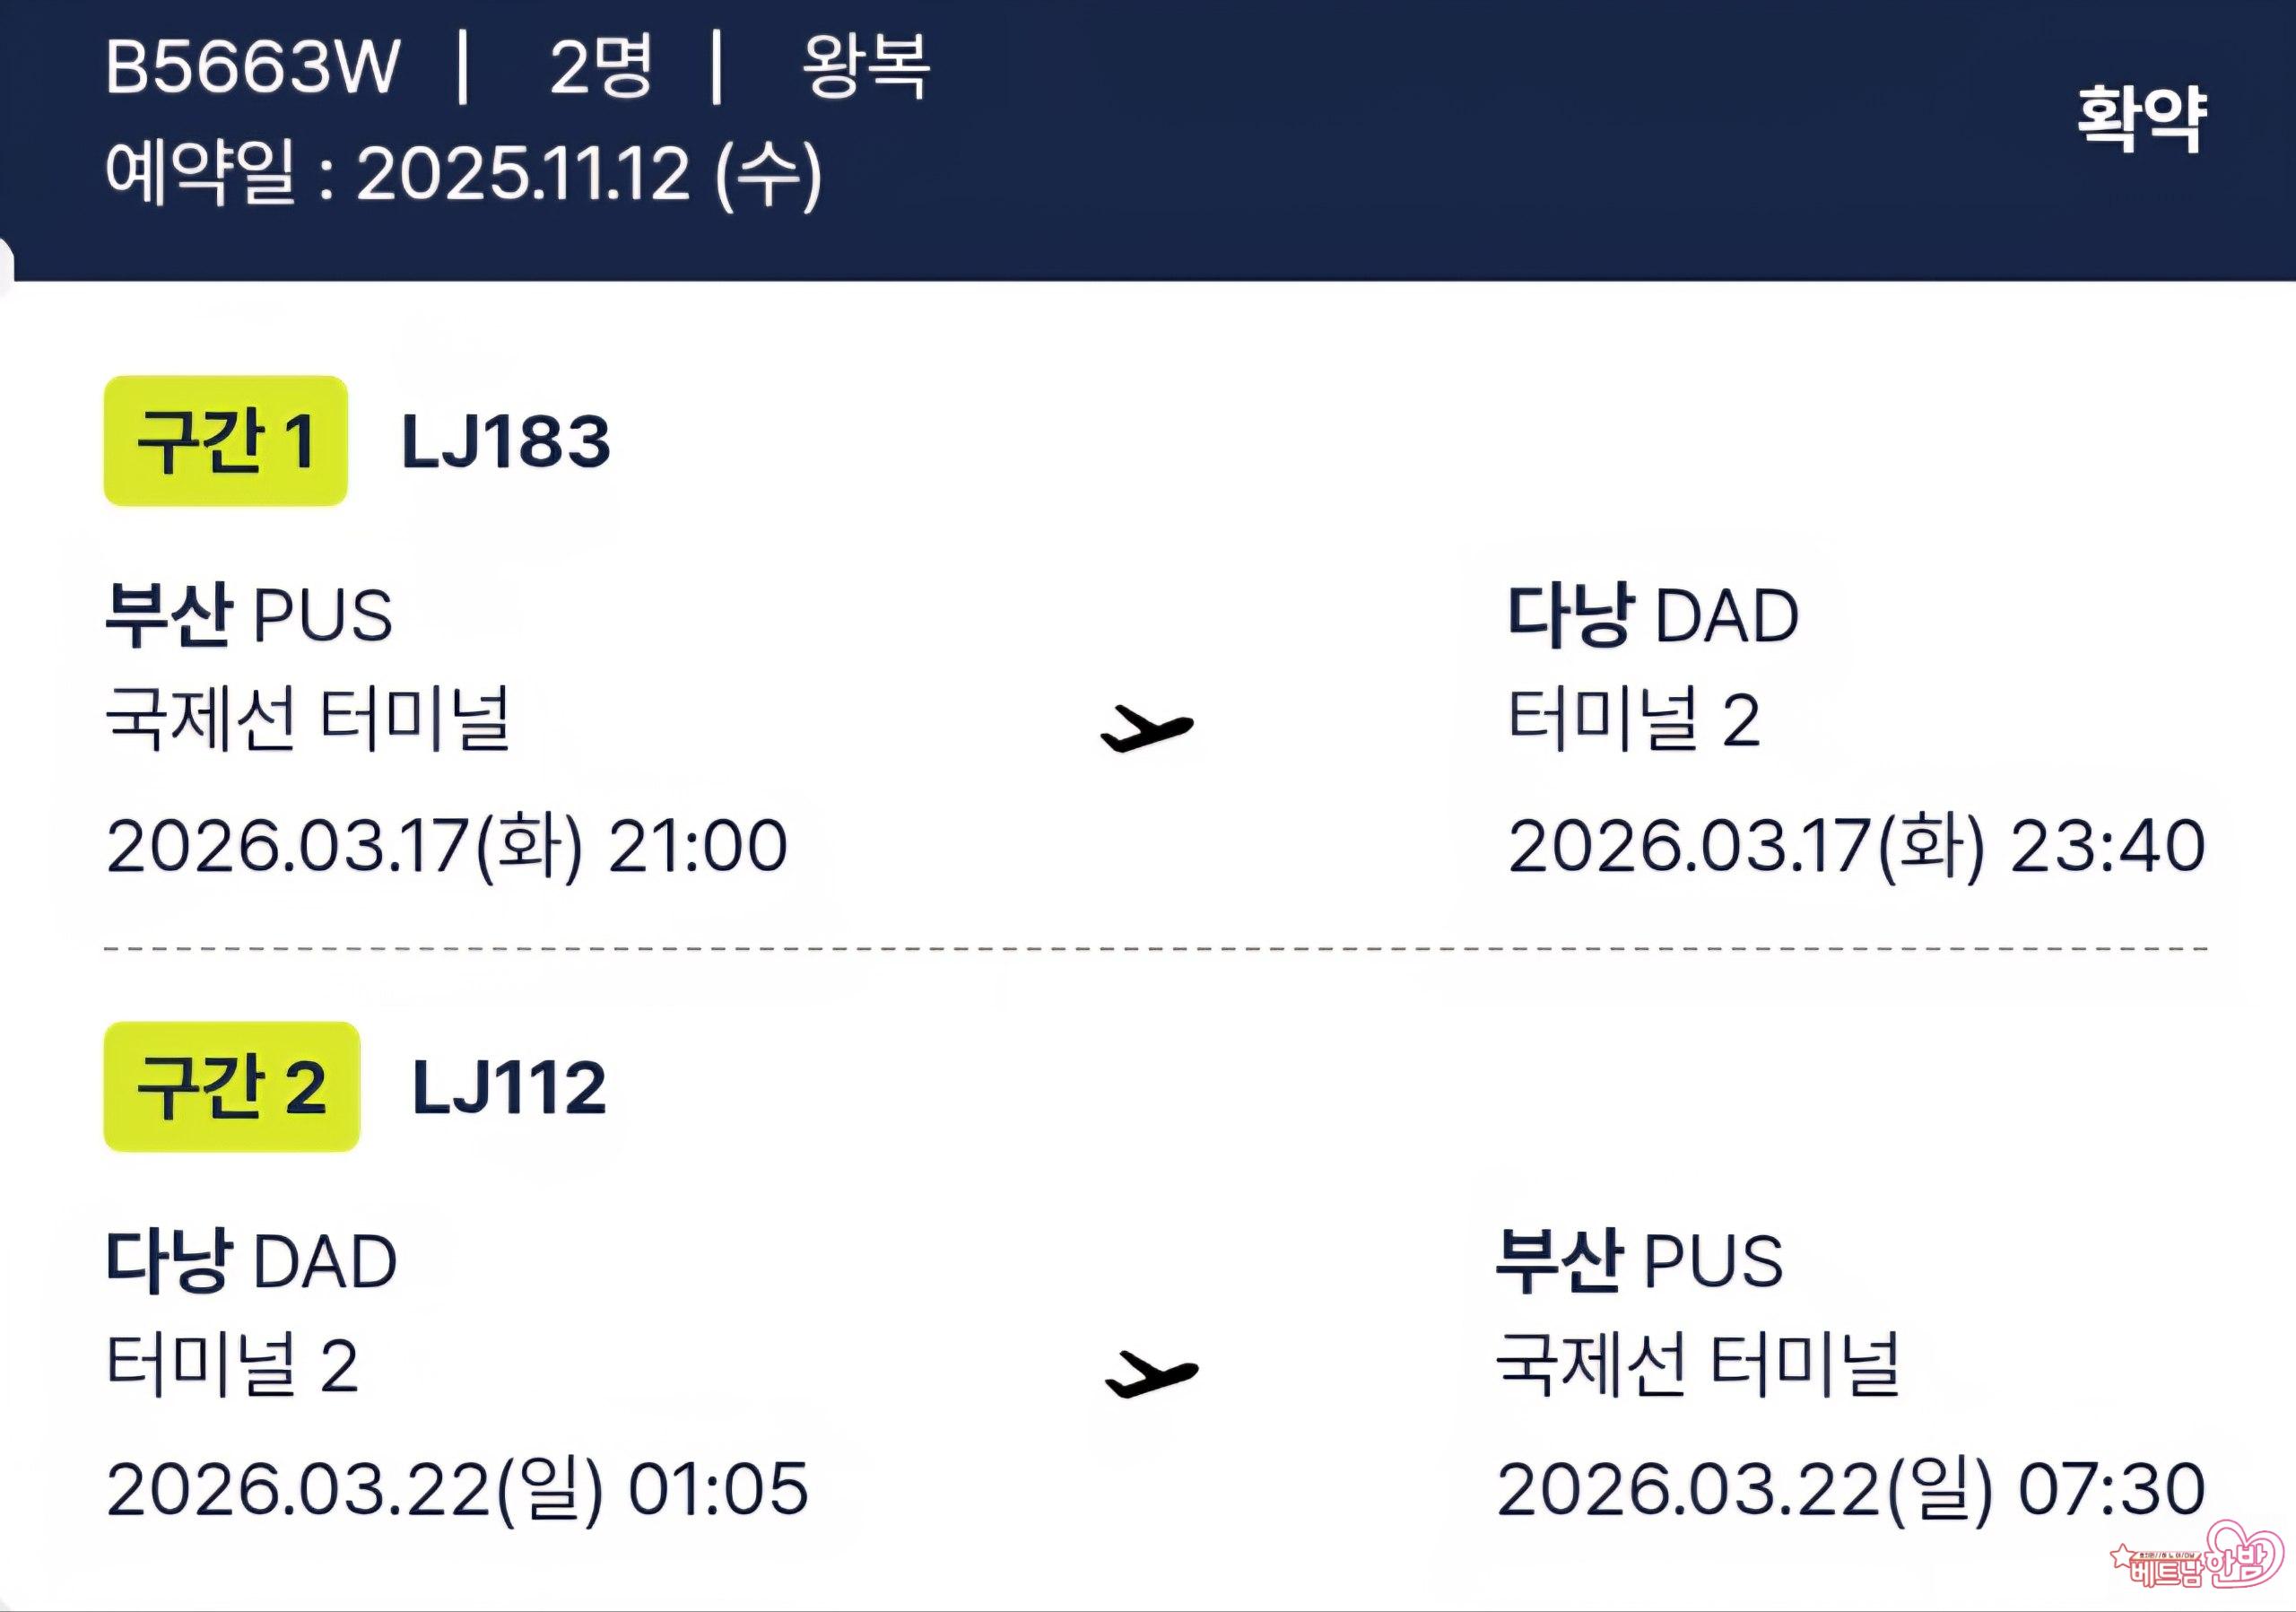Click the 왕복 round-trip label
2296x1612 pixels.
click(x=866, y=67)
